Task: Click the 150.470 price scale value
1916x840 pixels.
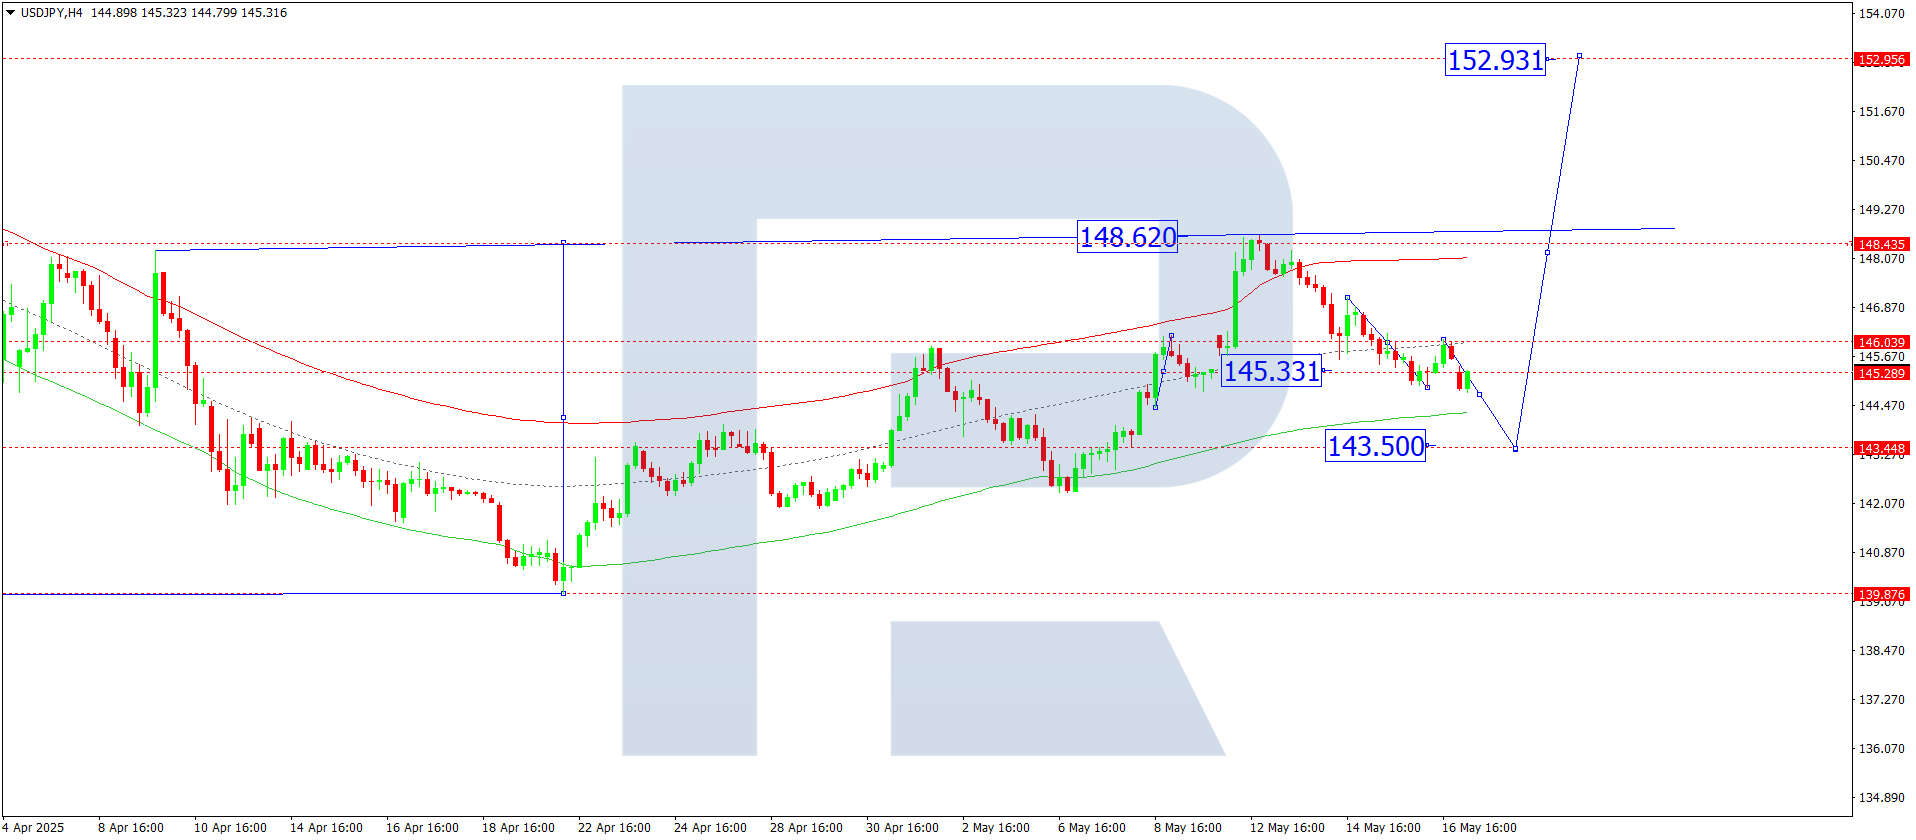Action: 1881,161
